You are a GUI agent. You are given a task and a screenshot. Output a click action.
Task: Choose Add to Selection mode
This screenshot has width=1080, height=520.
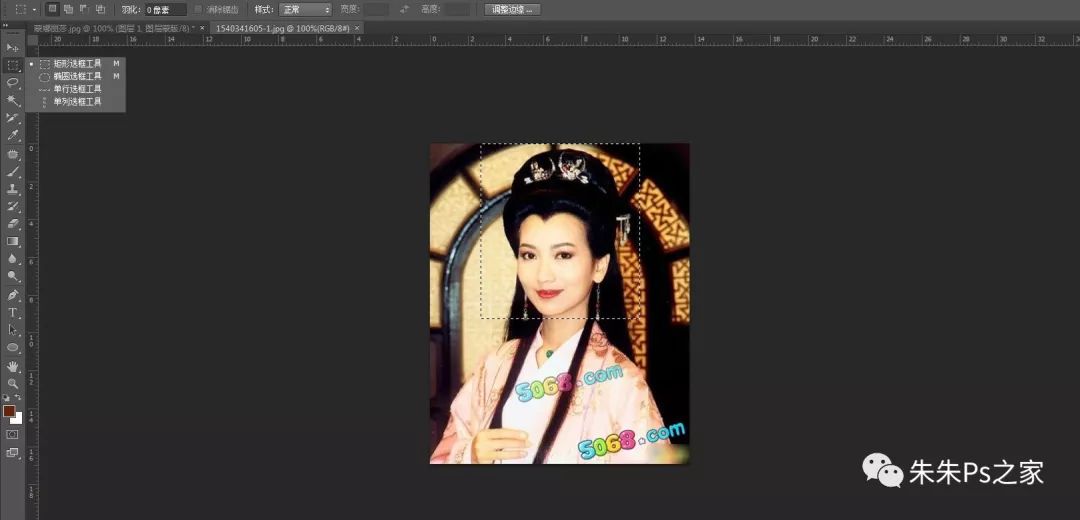tap(68, 9)
